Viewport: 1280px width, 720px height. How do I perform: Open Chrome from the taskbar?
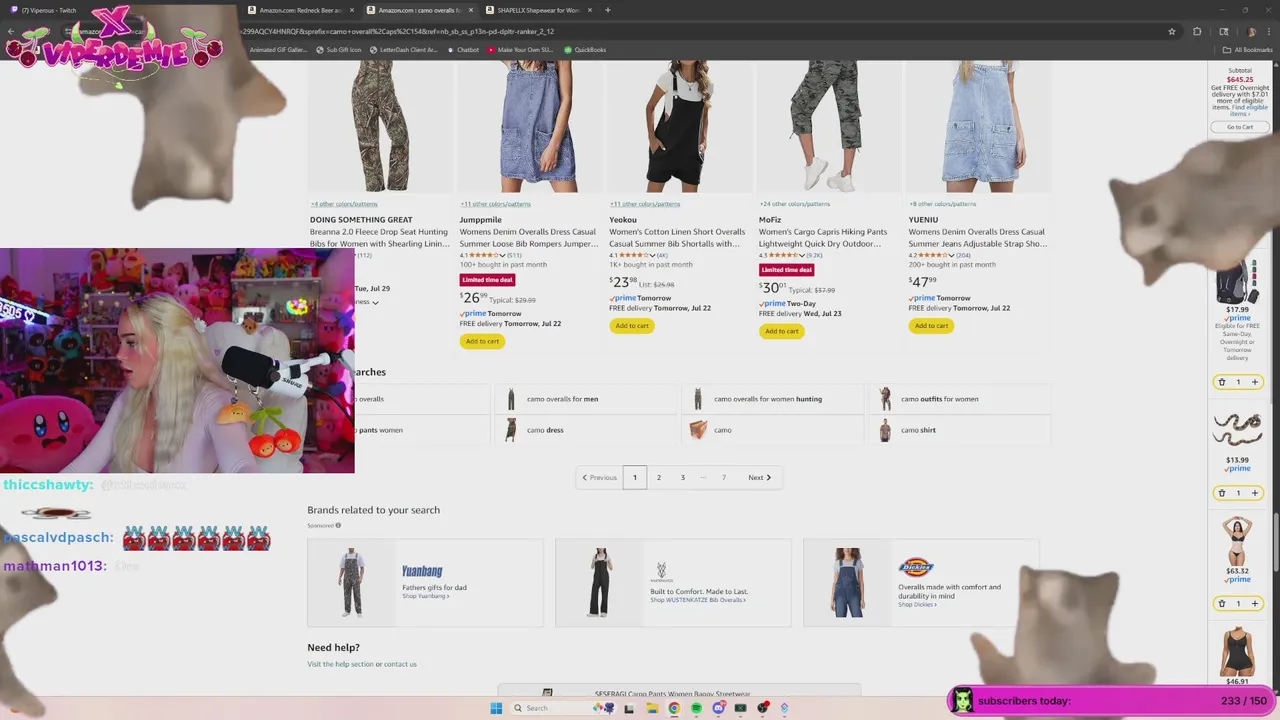(674, 708)
